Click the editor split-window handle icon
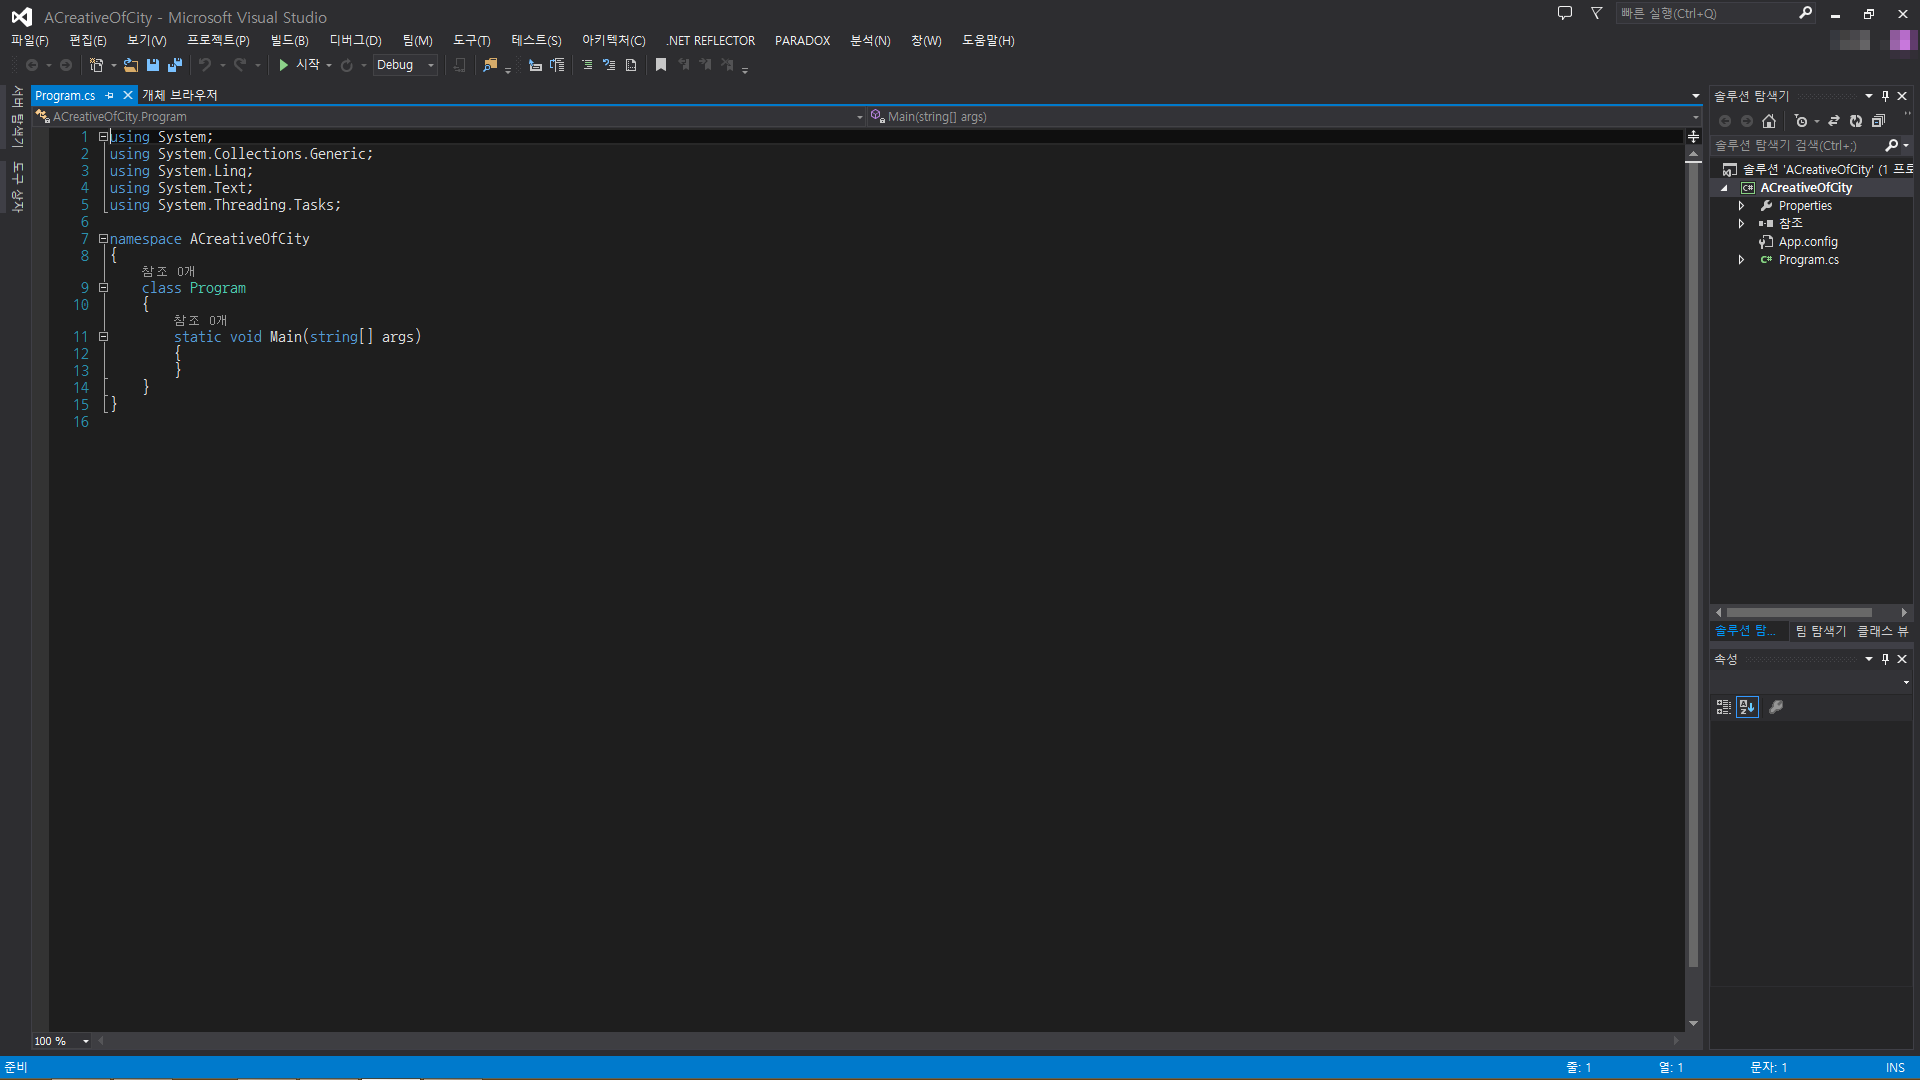 [x=1693, y=136]
